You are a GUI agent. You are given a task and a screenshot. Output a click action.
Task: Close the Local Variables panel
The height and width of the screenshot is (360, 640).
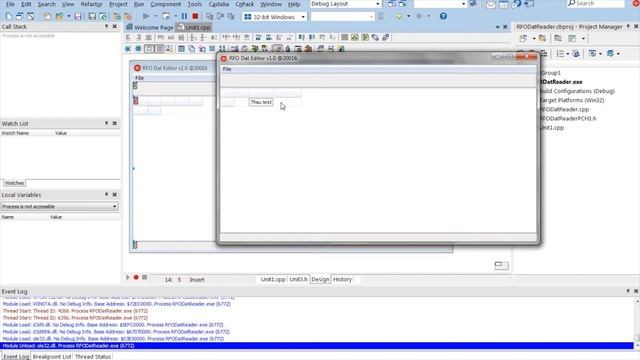(x=115, y=195)
